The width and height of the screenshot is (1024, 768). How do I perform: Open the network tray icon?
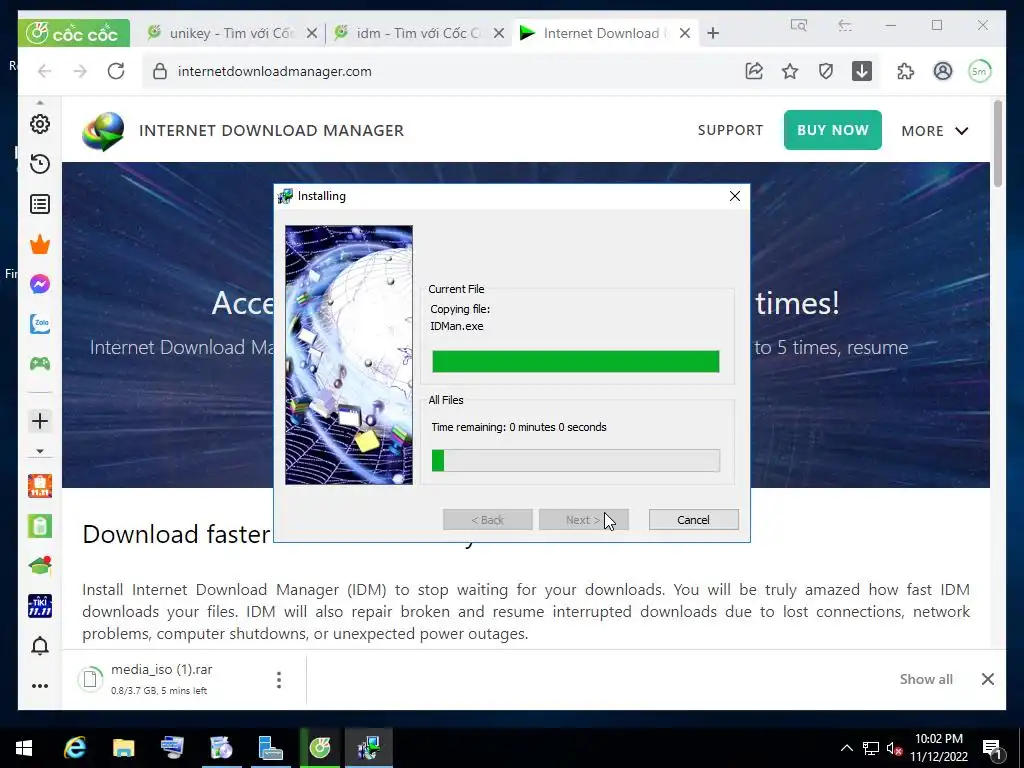click(x=871, y=748)
